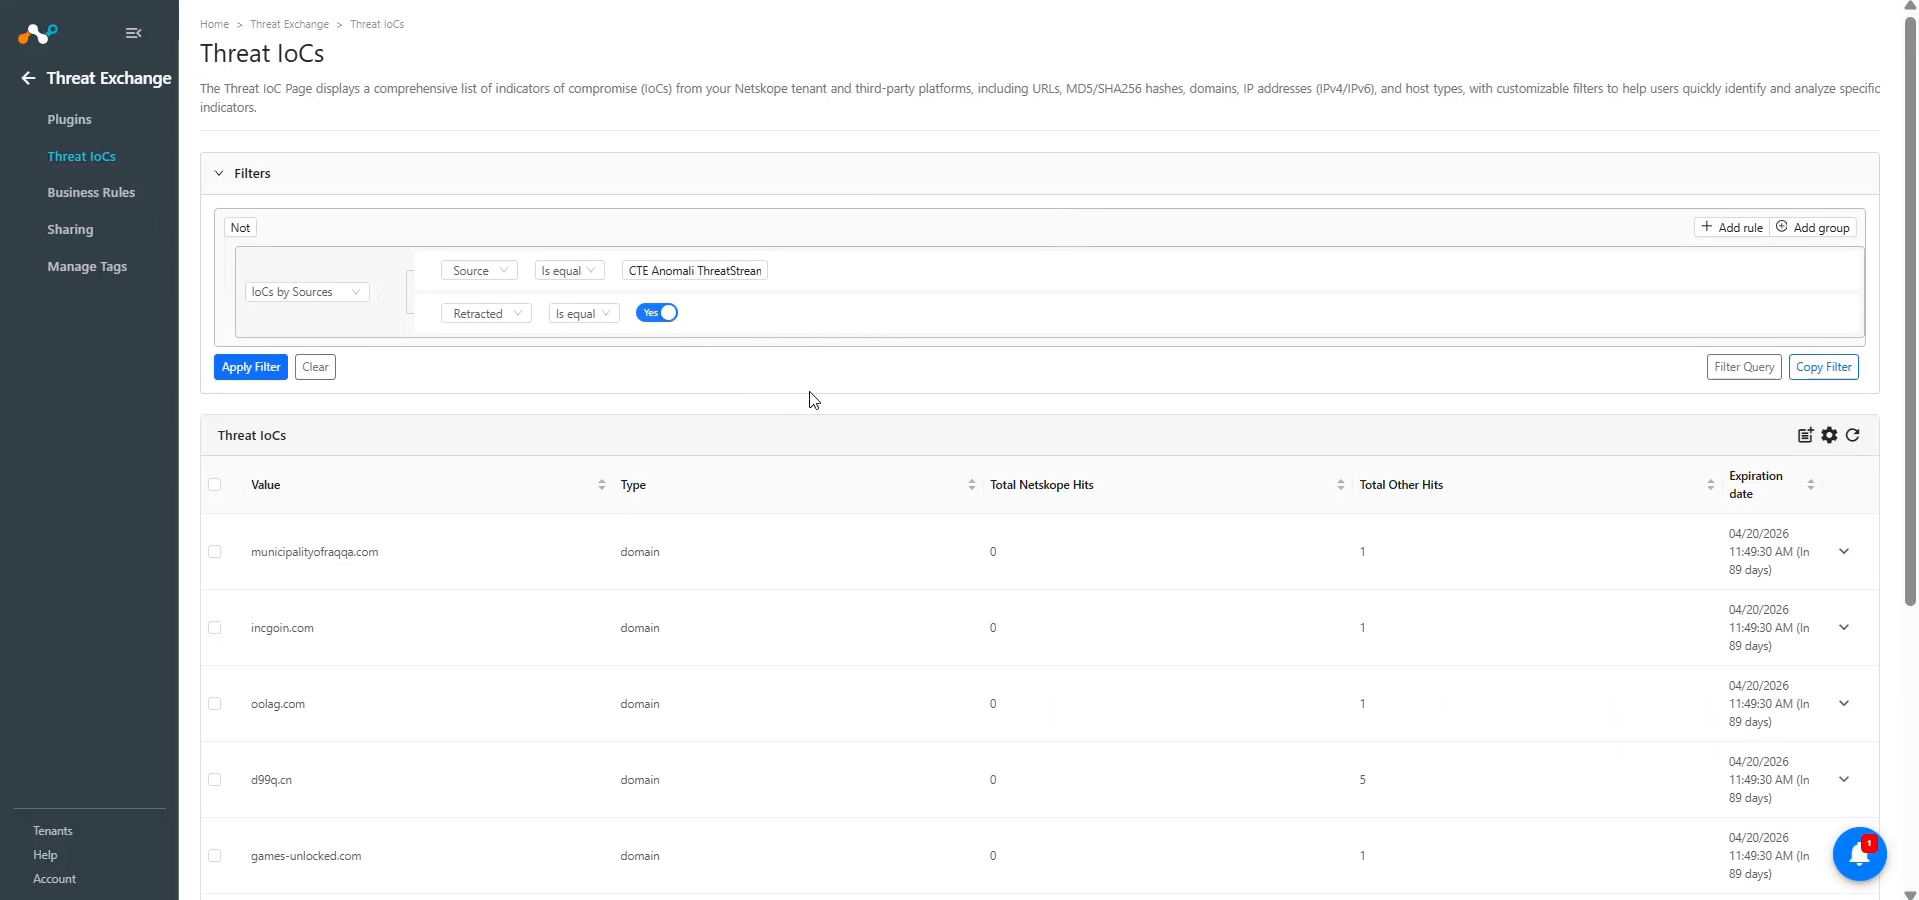Click the municipalityofraqqa.com value
Screen dimensions: 1919x900
point(314,552)
